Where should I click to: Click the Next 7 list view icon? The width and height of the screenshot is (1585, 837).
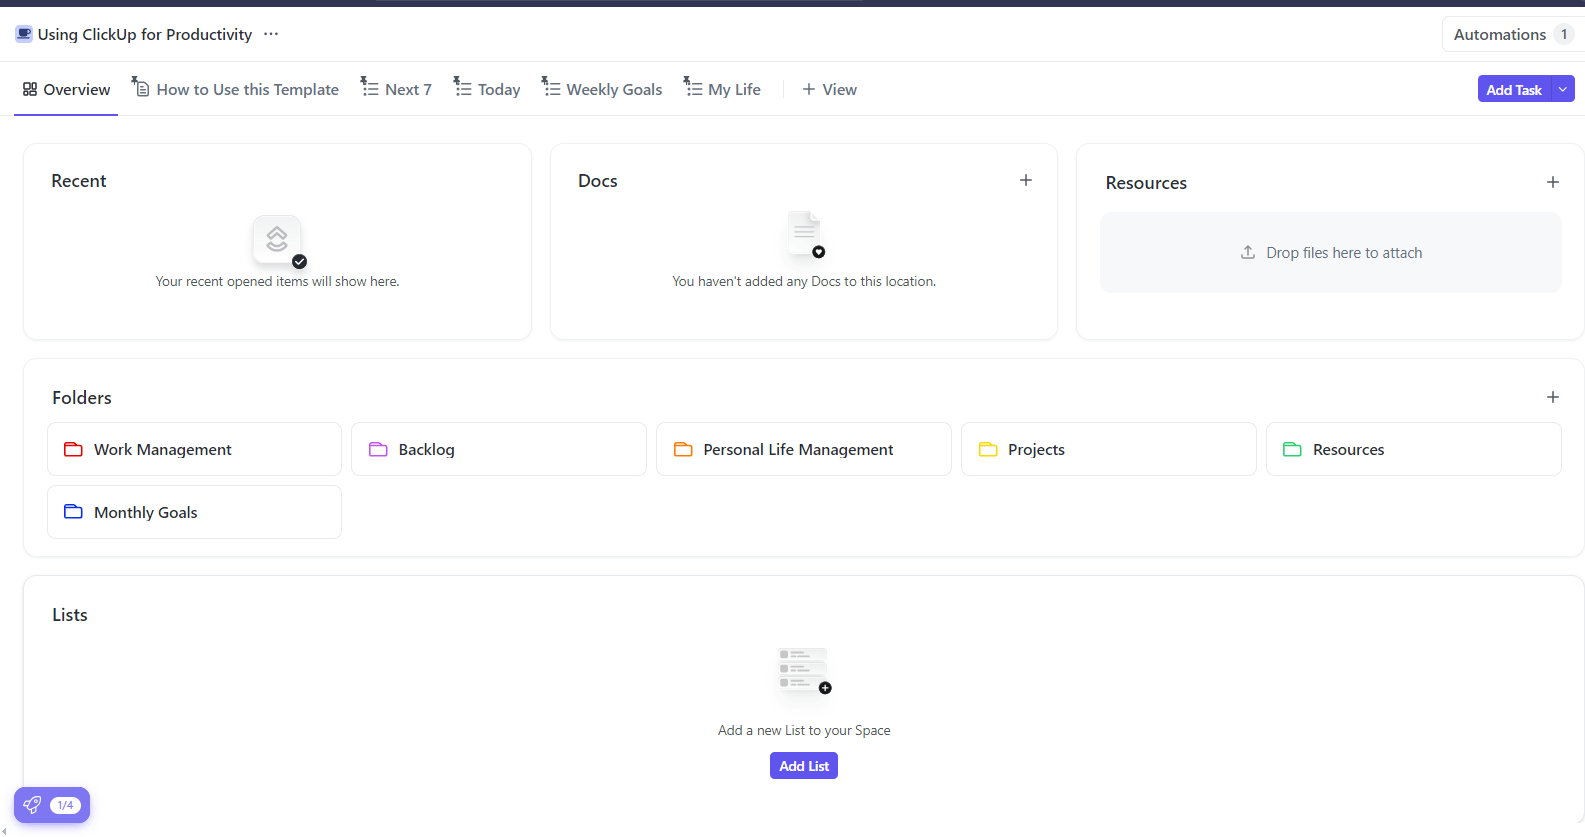click(x=369, y=87)
